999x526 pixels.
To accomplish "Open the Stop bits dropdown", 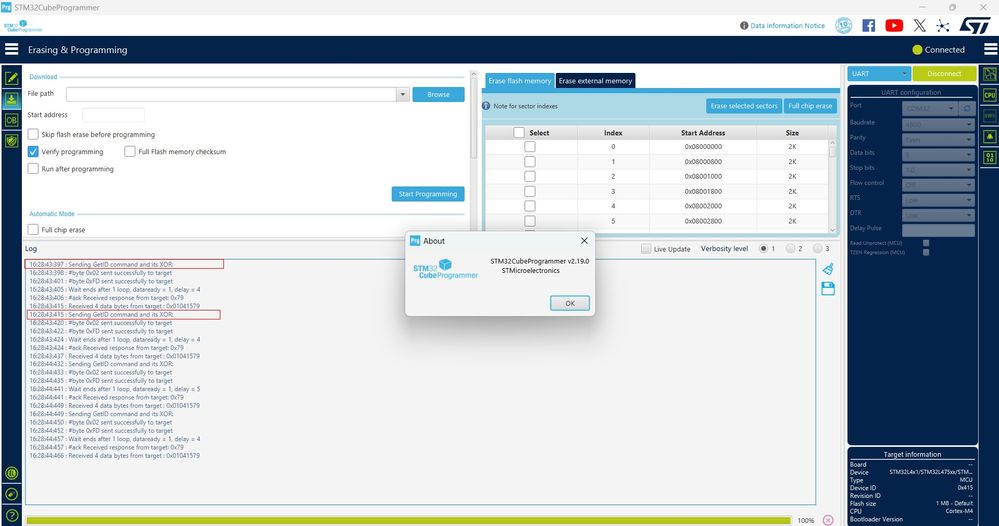I will click(938, 169).
